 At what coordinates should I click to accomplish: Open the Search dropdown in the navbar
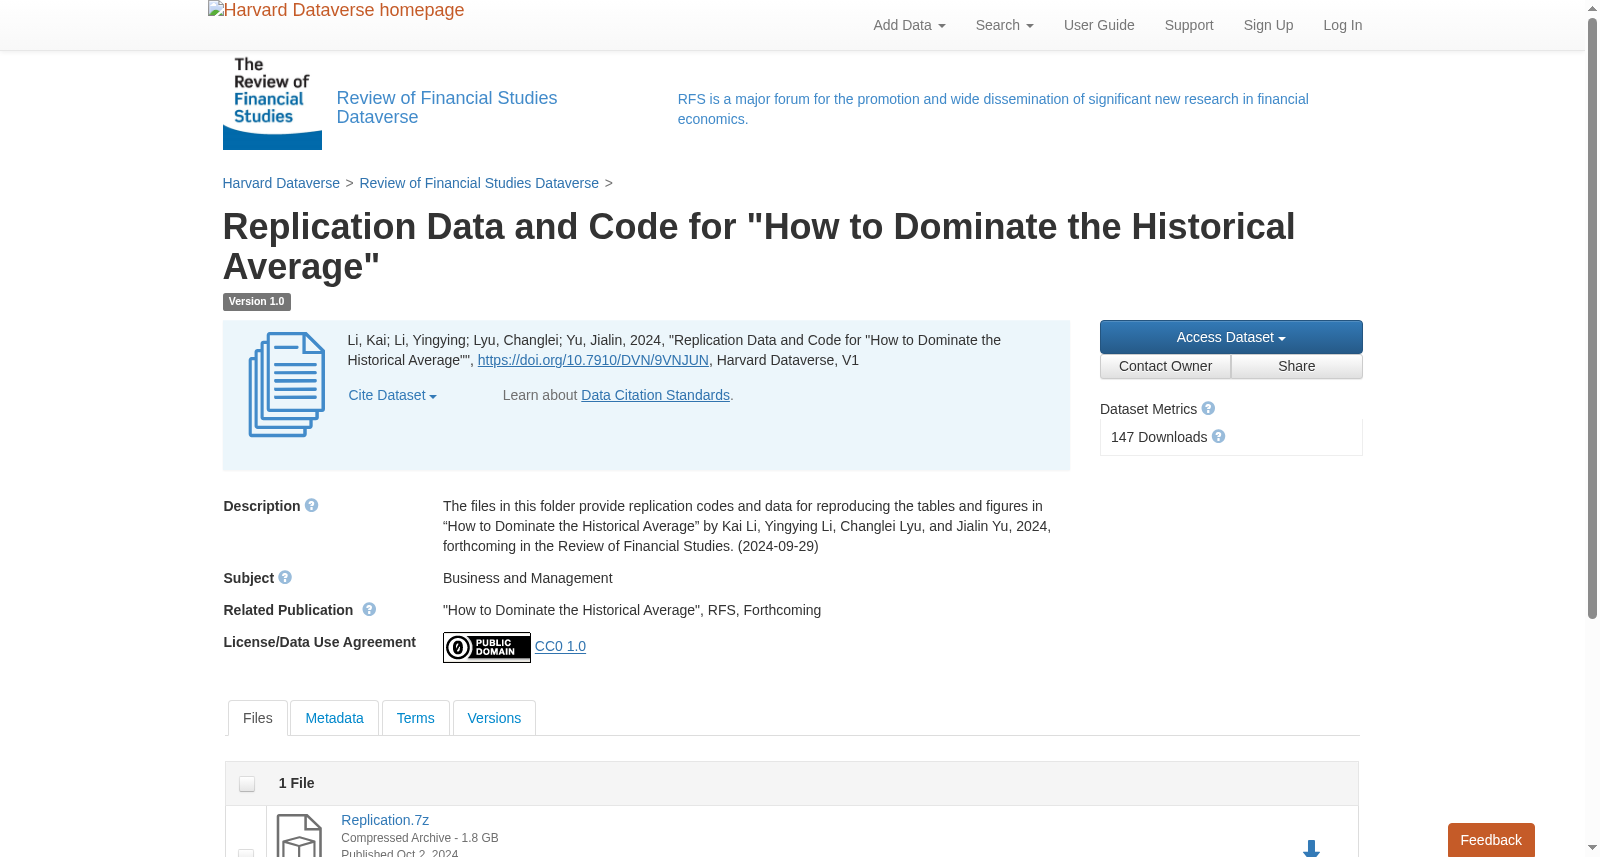tap(1004, 25)
